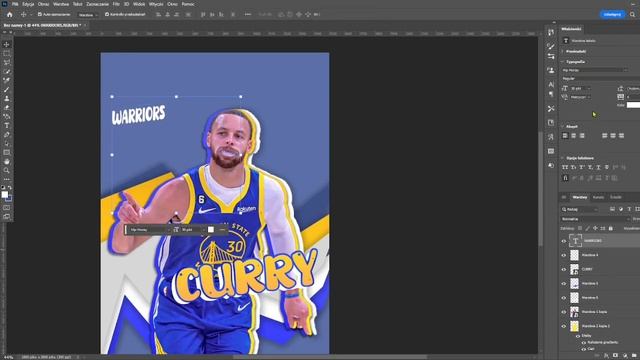The width and height of the screenshot is (640, 360).
Task: Click the fx layer style icon at Layers bottom
Action: coord(607,356)
